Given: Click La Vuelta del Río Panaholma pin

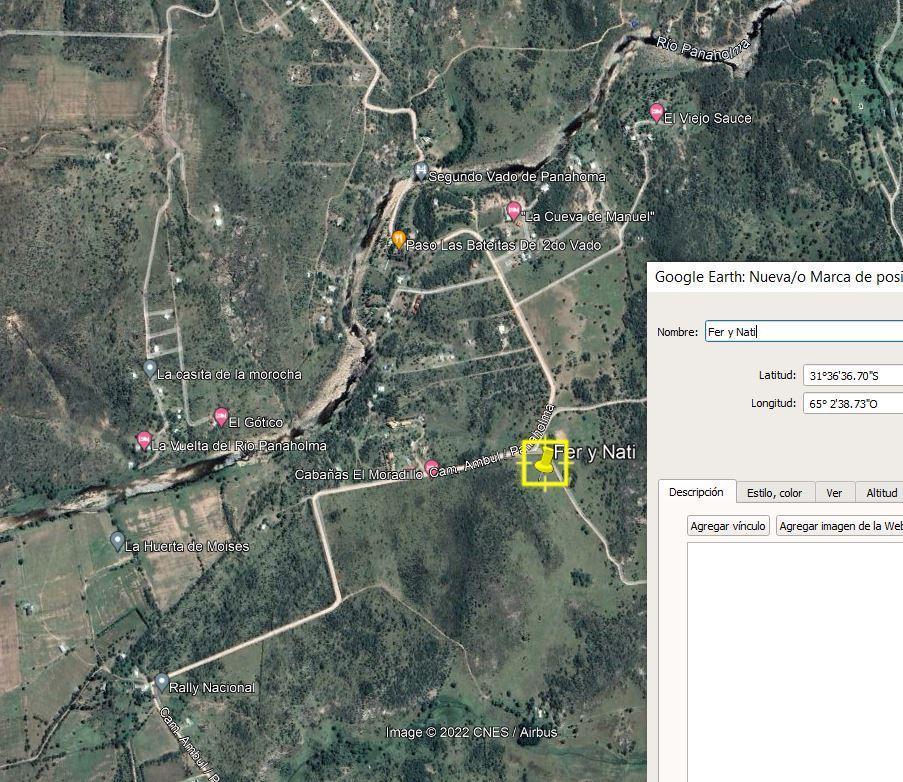Looking at the screenshot, I should pyautogui.click(x=144, y=441).
